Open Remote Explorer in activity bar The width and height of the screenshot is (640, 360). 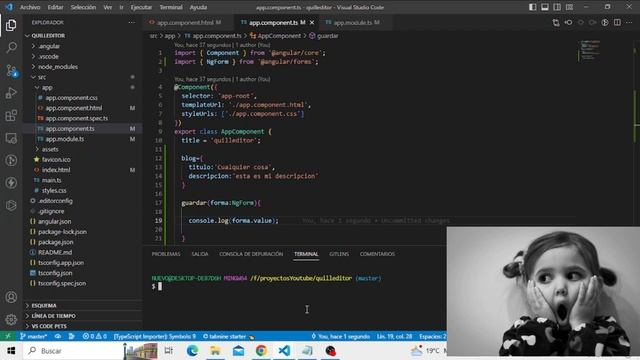pos(11,138)
